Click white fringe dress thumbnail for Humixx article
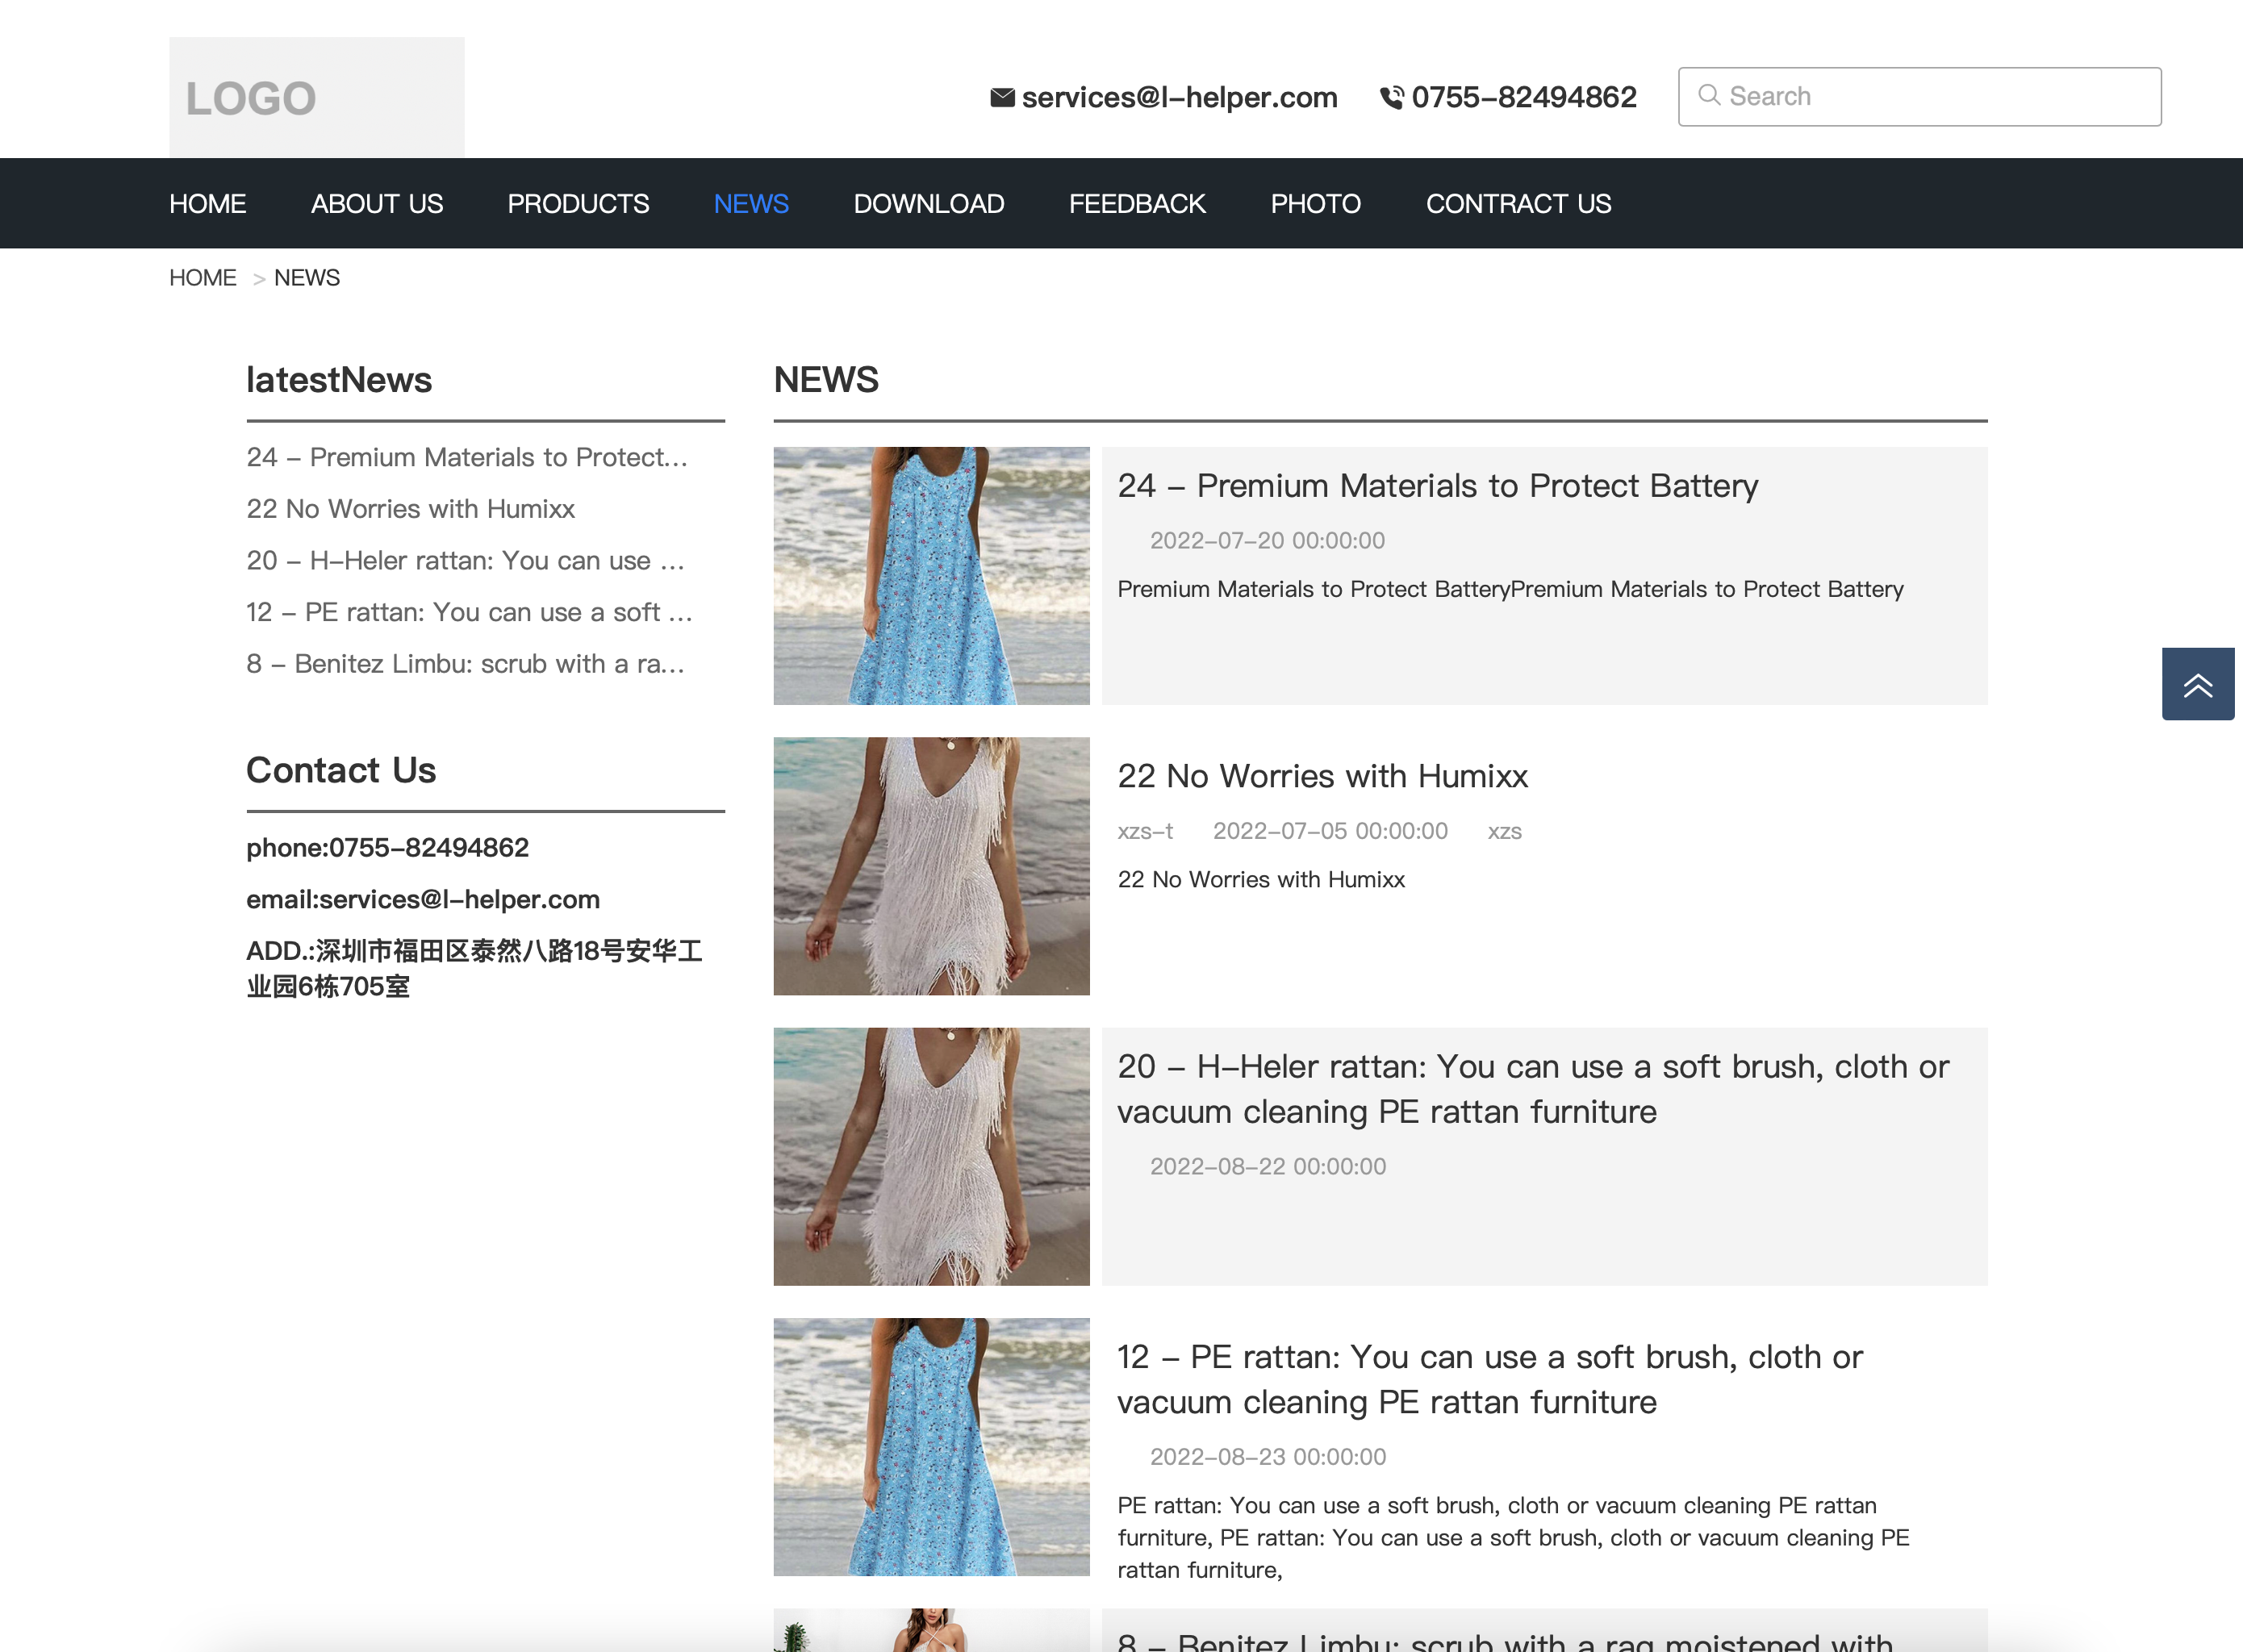Viewport: 2243px width, 1652px height. 931,866
